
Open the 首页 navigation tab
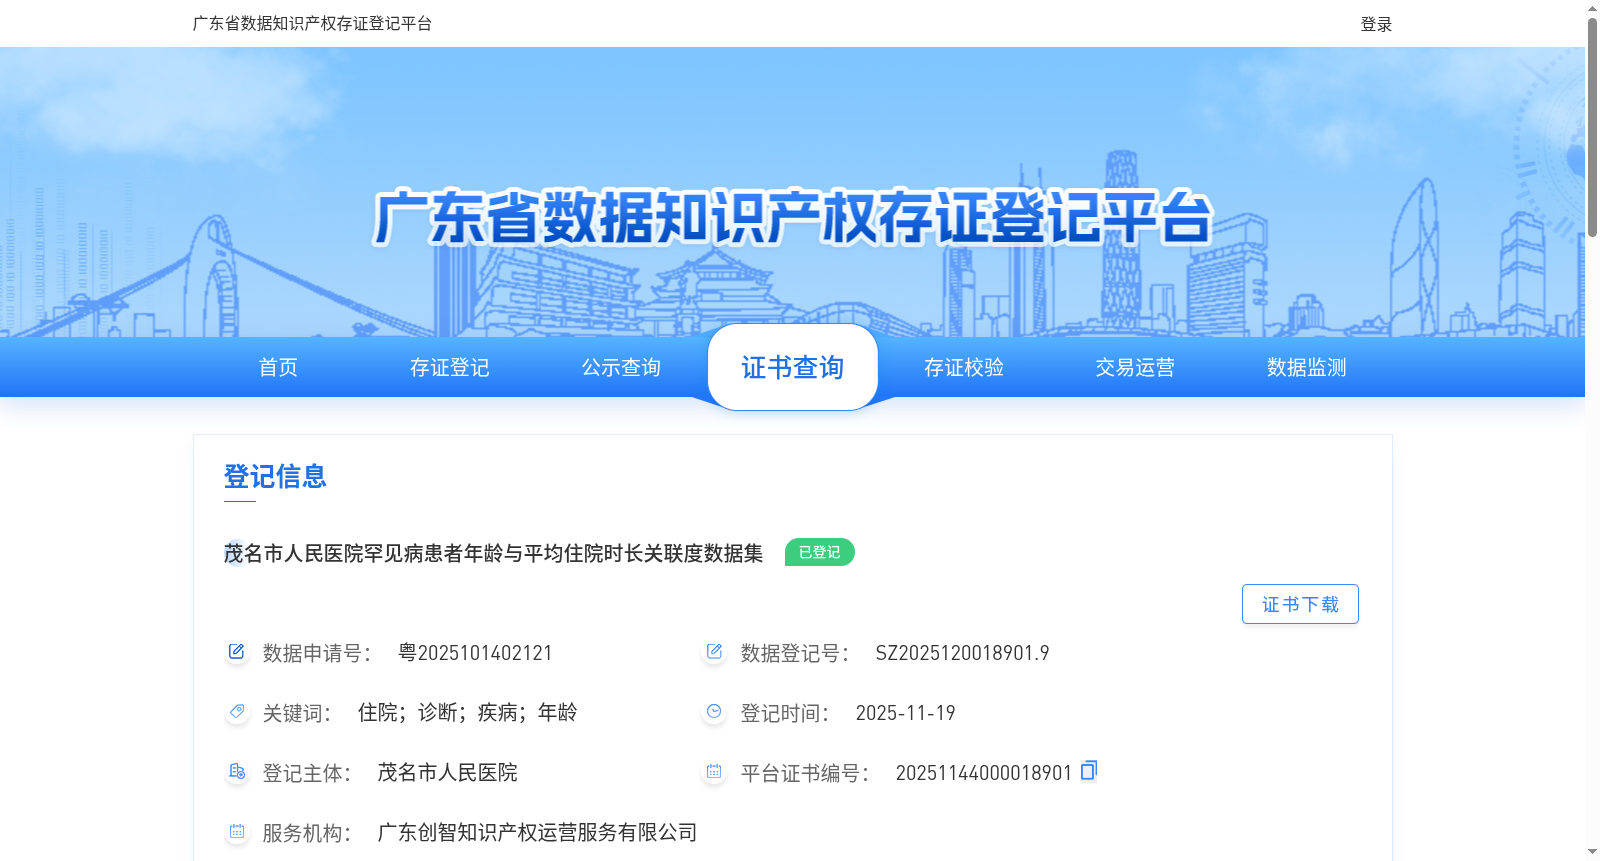pyautogui.click(x=278, y=367)
